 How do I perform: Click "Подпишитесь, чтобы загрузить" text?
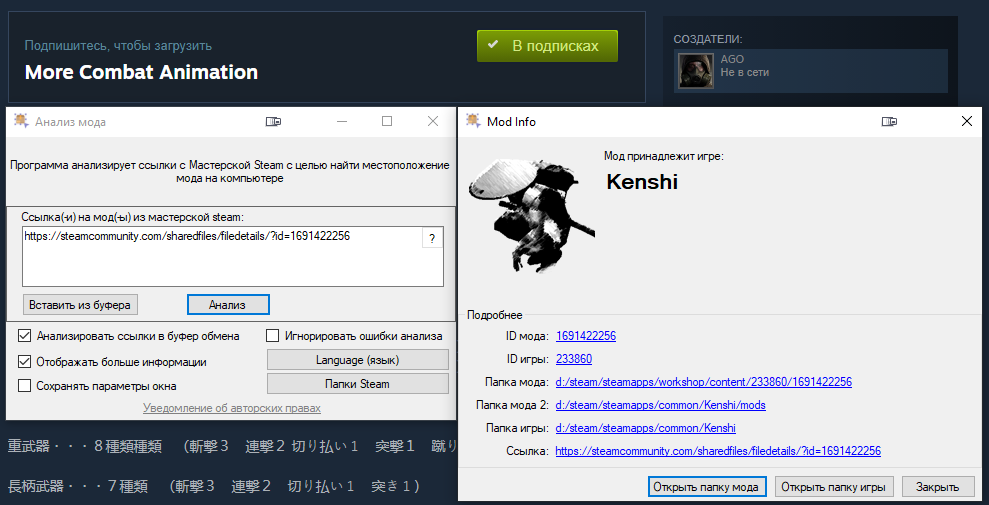click(x=118, y=46)
